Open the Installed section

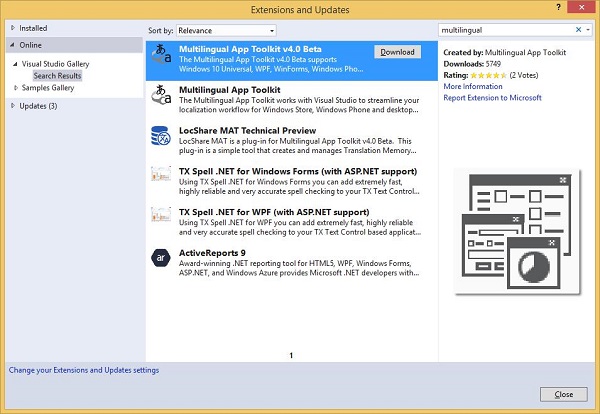coord(33,28)
